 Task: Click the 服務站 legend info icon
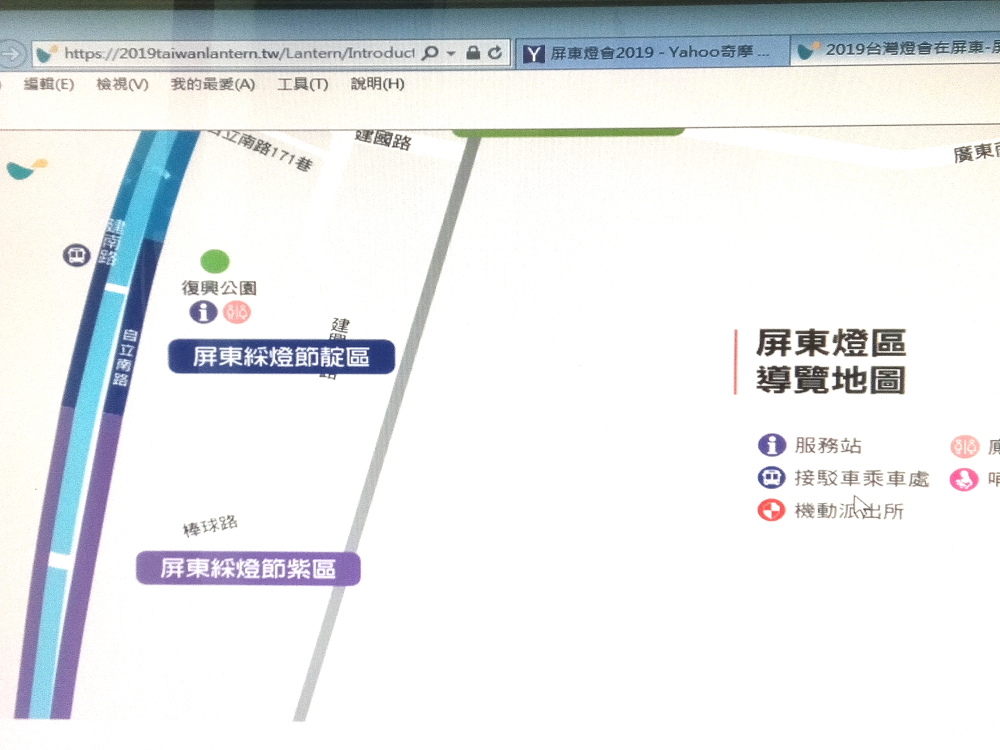772,445
